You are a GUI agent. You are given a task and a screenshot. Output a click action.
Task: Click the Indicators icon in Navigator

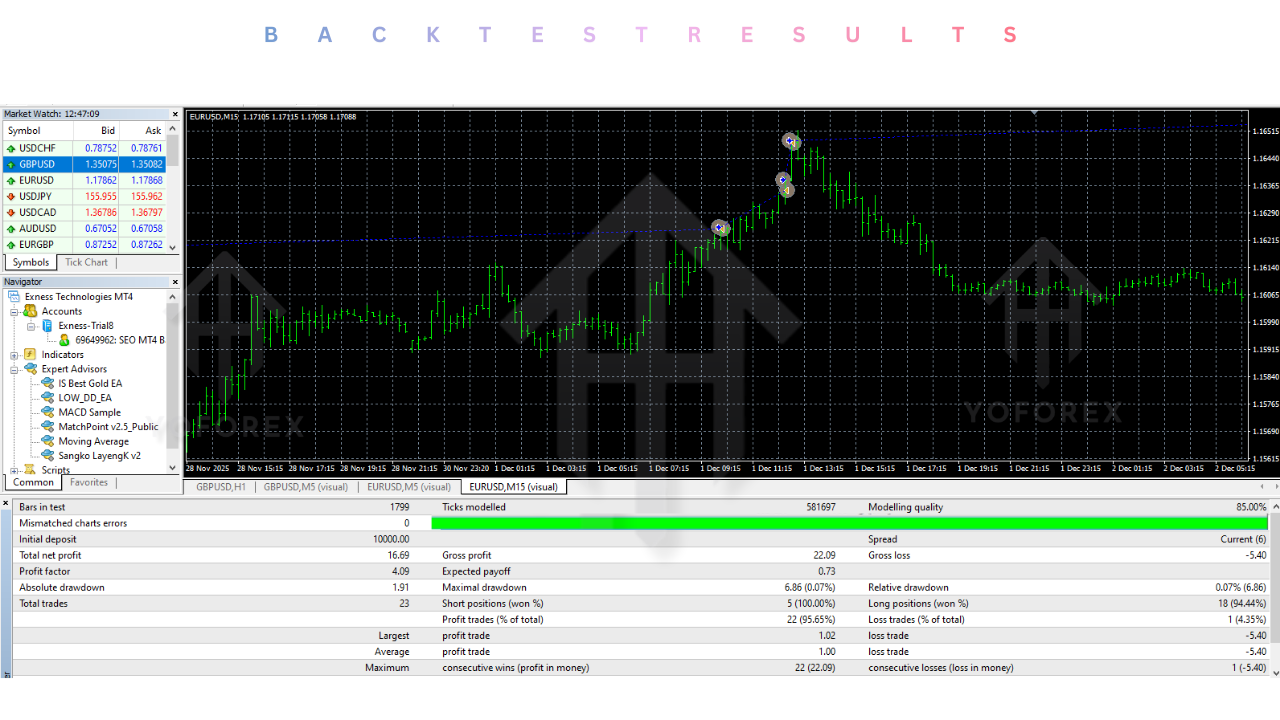31,355
